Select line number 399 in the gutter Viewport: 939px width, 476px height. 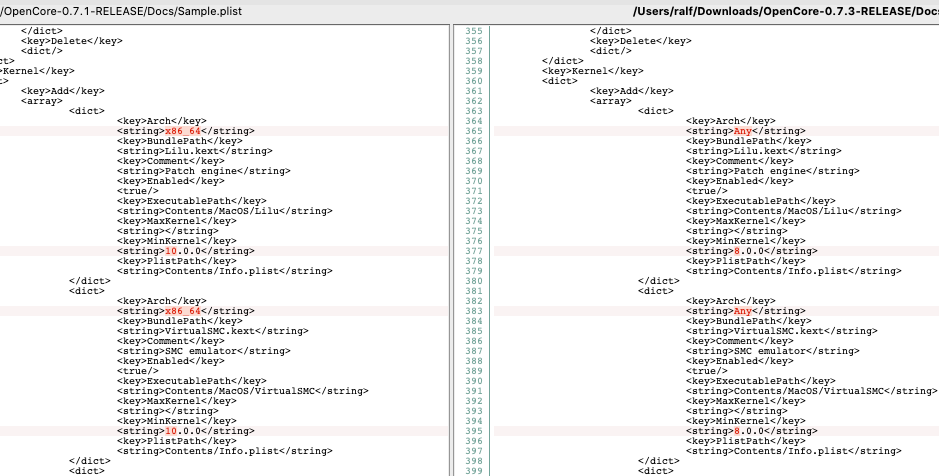[474, 471]
